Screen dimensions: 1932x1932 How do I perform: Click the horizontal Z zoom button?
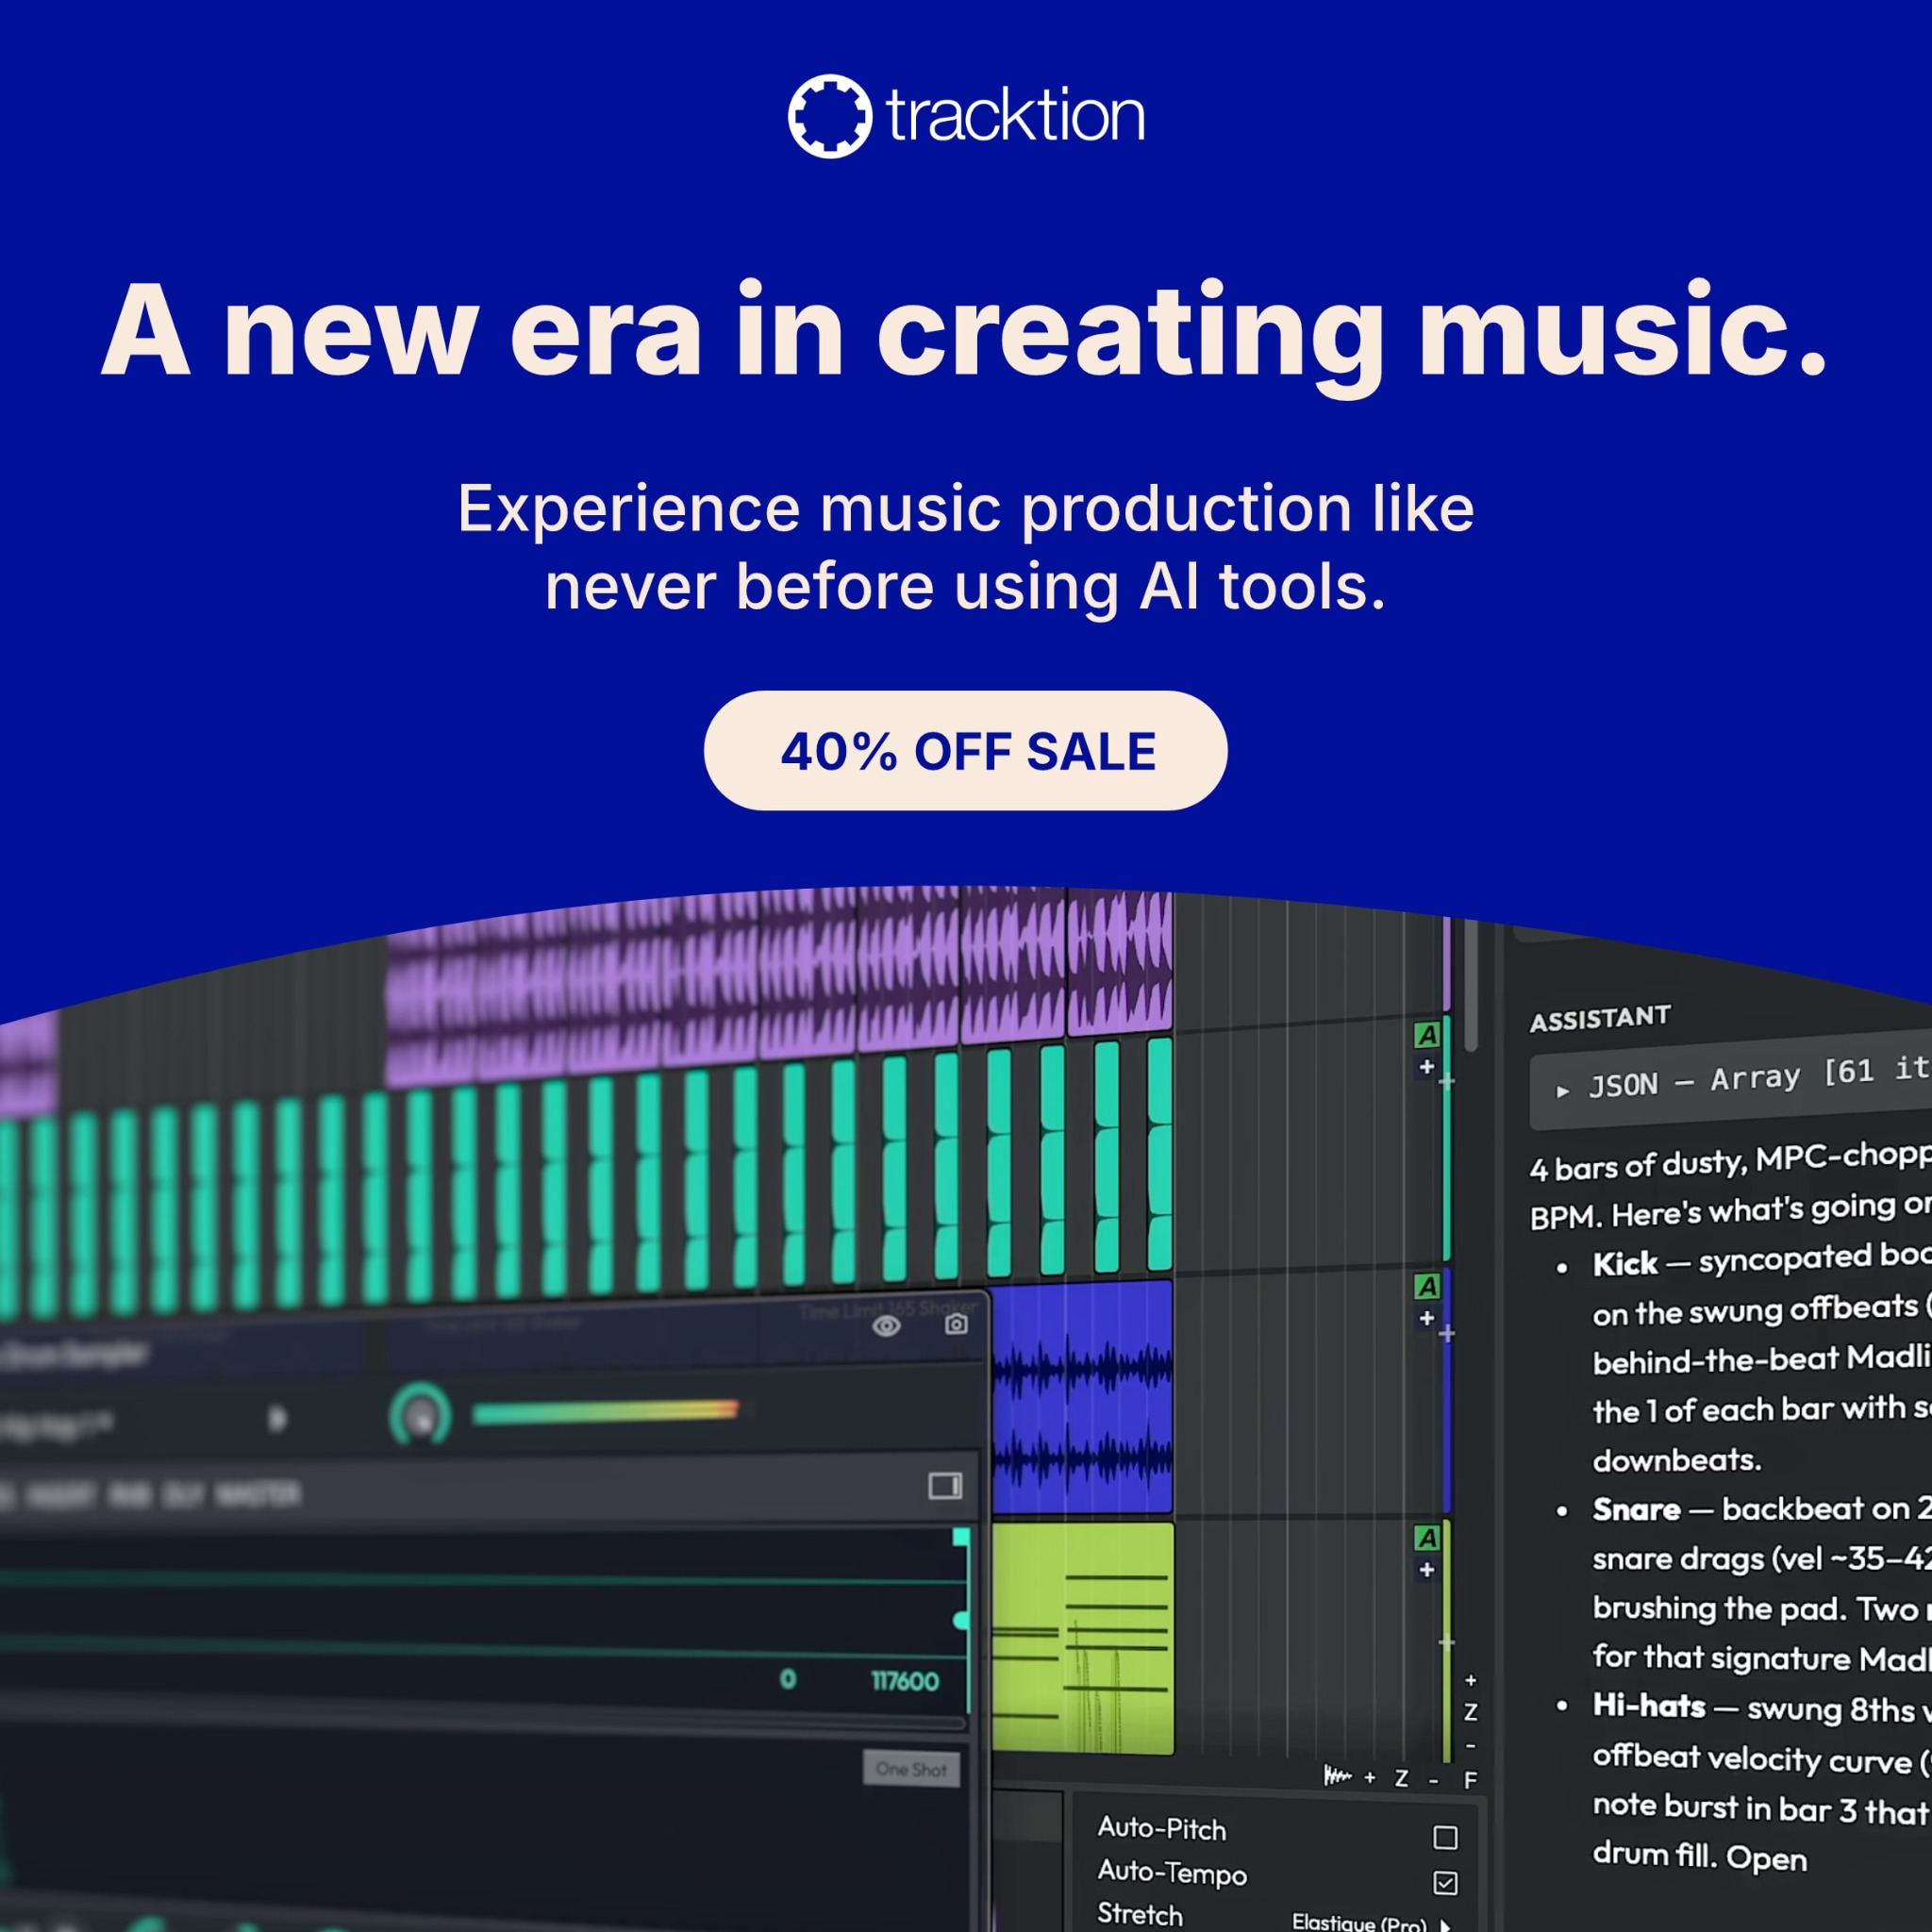point(1402,1779)
